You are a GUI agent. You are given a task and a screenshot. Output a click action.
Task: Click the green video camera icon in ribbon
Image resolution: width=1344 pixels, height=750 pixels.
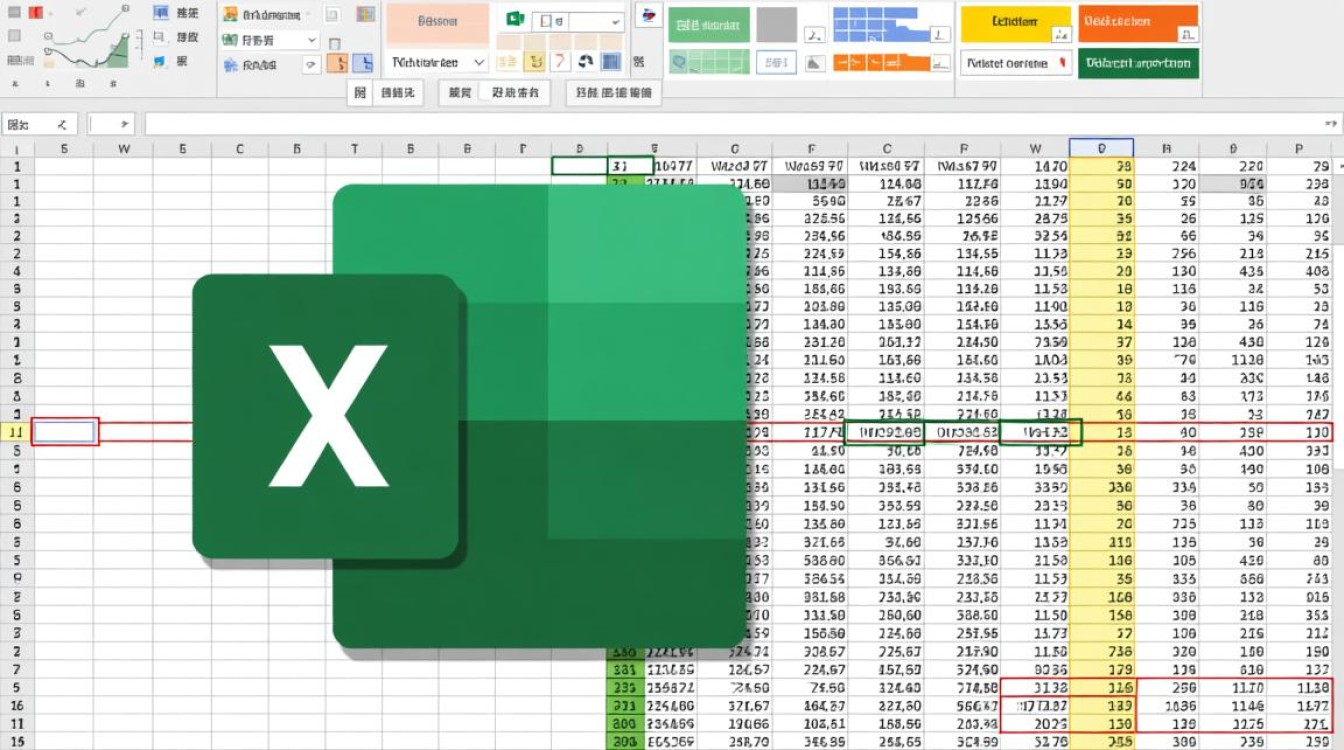516,20
